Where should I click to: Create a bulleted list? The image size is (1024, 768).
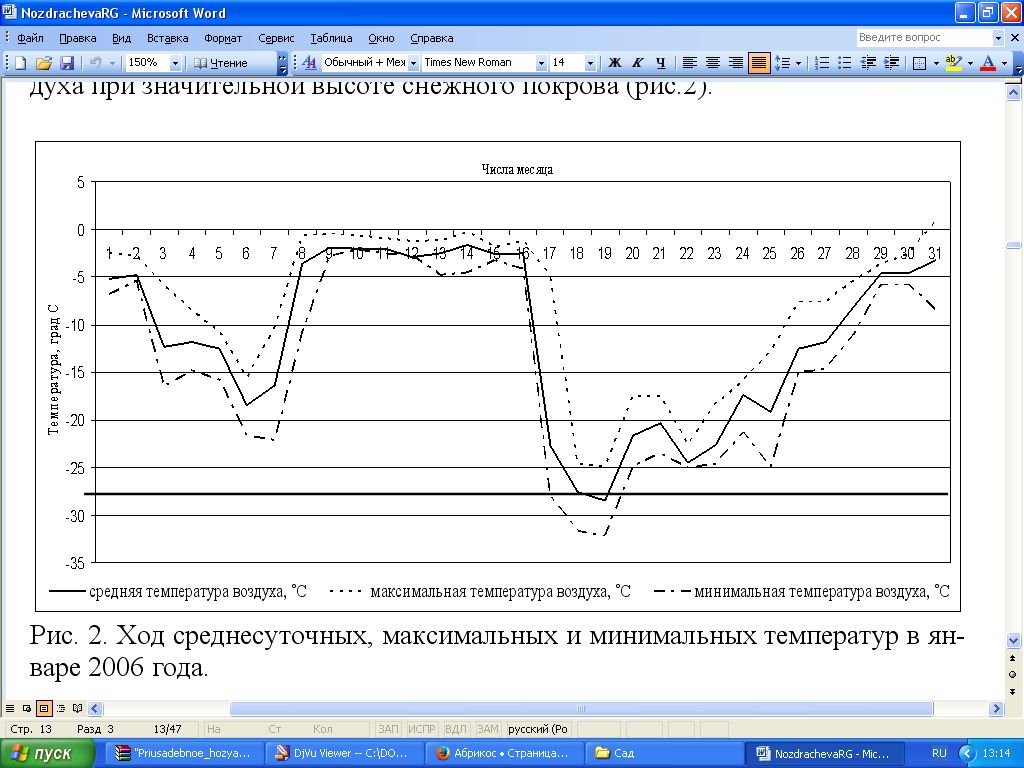[x=845, y=62]
